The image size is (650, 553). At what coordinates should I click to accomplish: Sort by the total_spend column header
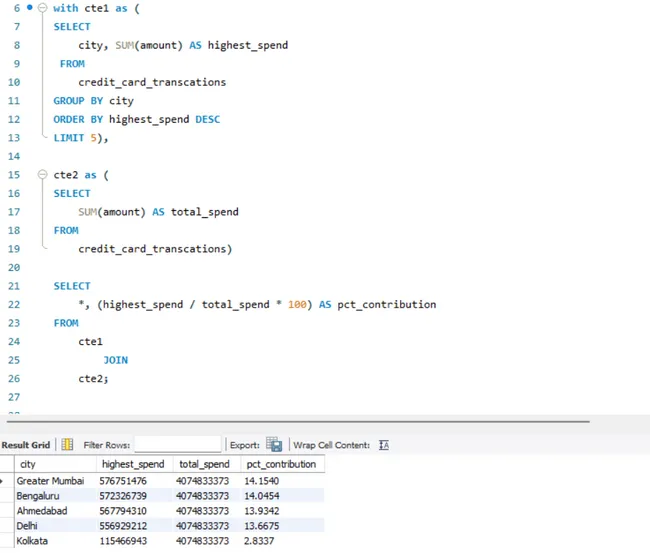pyautogui.click(x=204, y=464)
